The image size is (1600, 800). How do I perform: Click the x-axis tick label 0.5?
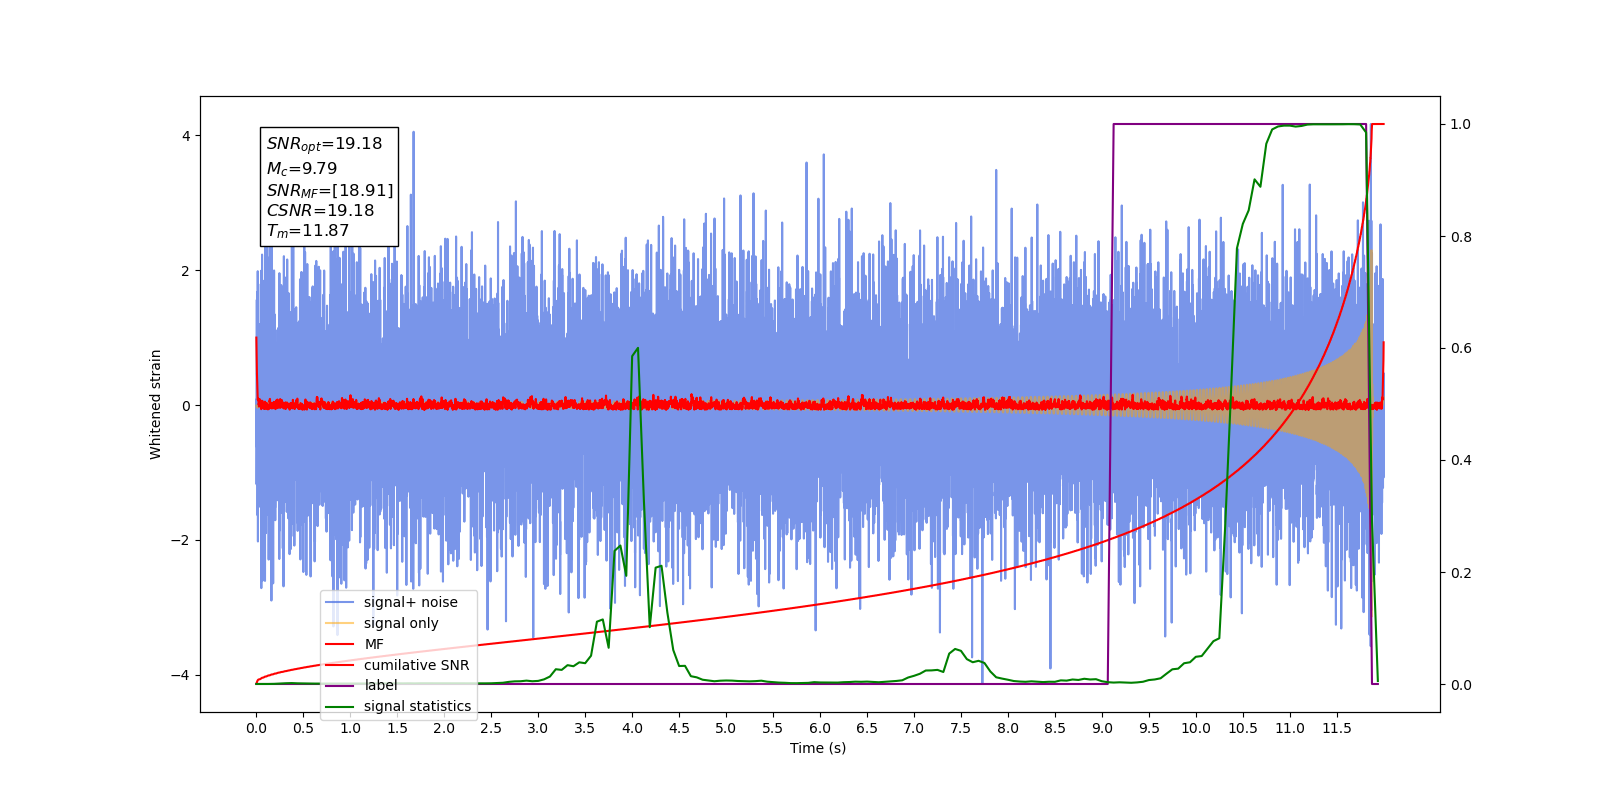(x=303, y=728)
